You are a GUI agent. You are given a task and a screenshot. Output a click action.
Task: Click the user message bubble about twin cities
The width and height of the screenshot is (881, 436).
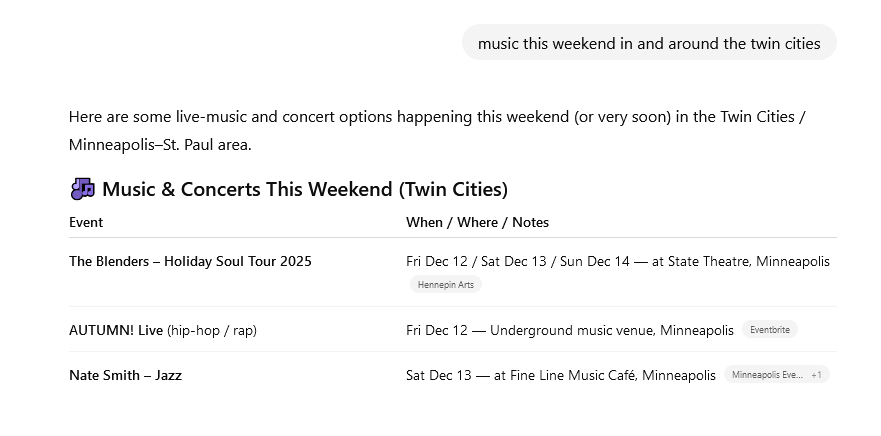[648, 43]
